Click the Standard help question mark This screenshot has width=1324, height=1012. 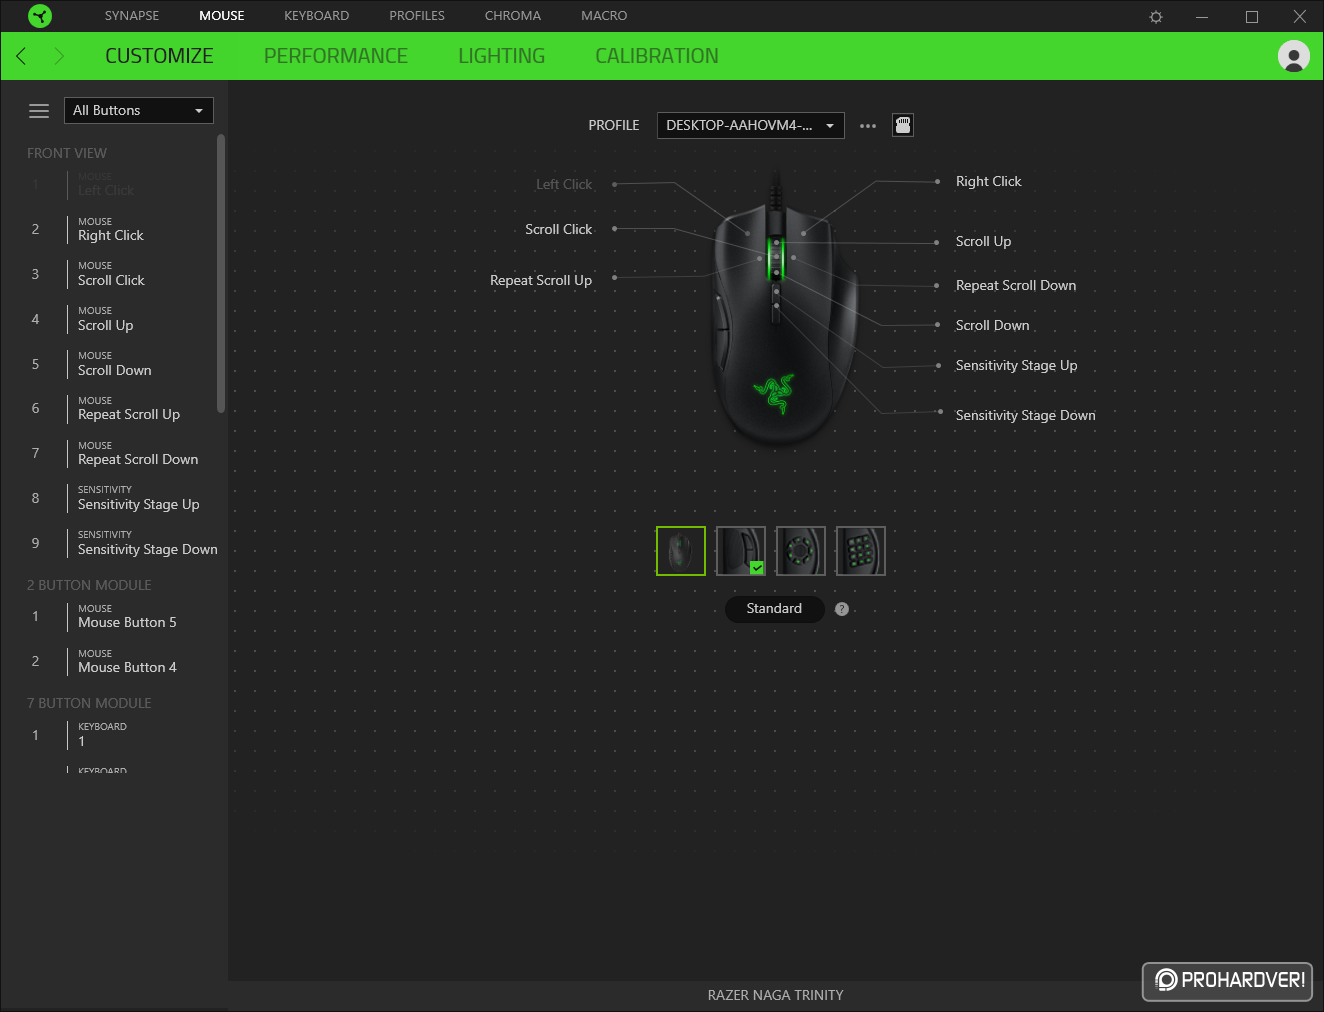pos(842,609)
